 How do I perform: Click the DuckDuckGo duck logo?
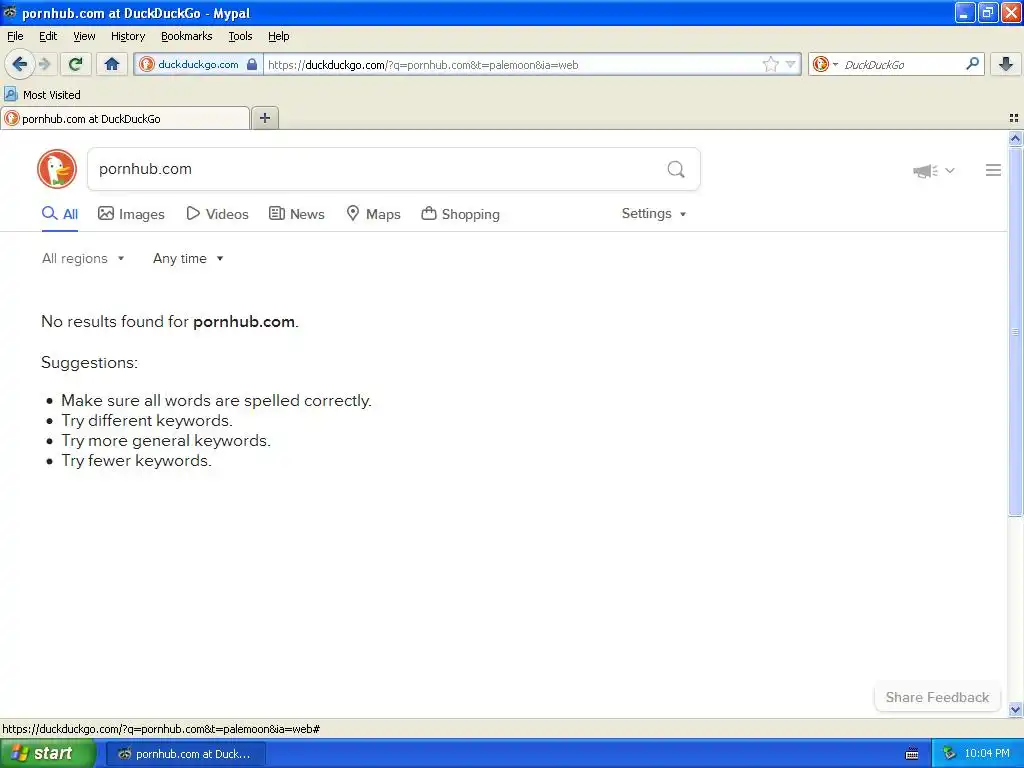coord(57,169)
